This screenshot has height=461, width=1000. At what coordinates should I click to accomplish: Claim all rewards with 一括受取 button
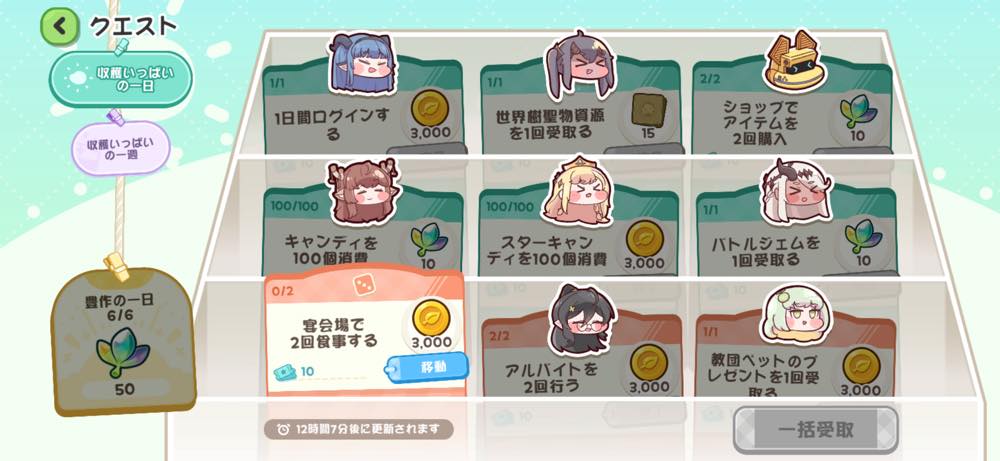coord(815,430)
